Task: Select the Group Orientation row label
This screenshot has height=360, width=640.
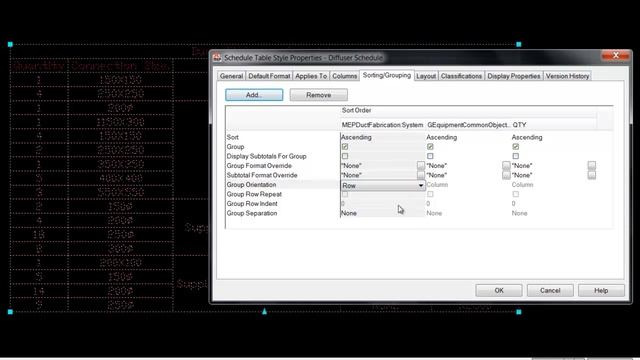Action: point(251,184)
